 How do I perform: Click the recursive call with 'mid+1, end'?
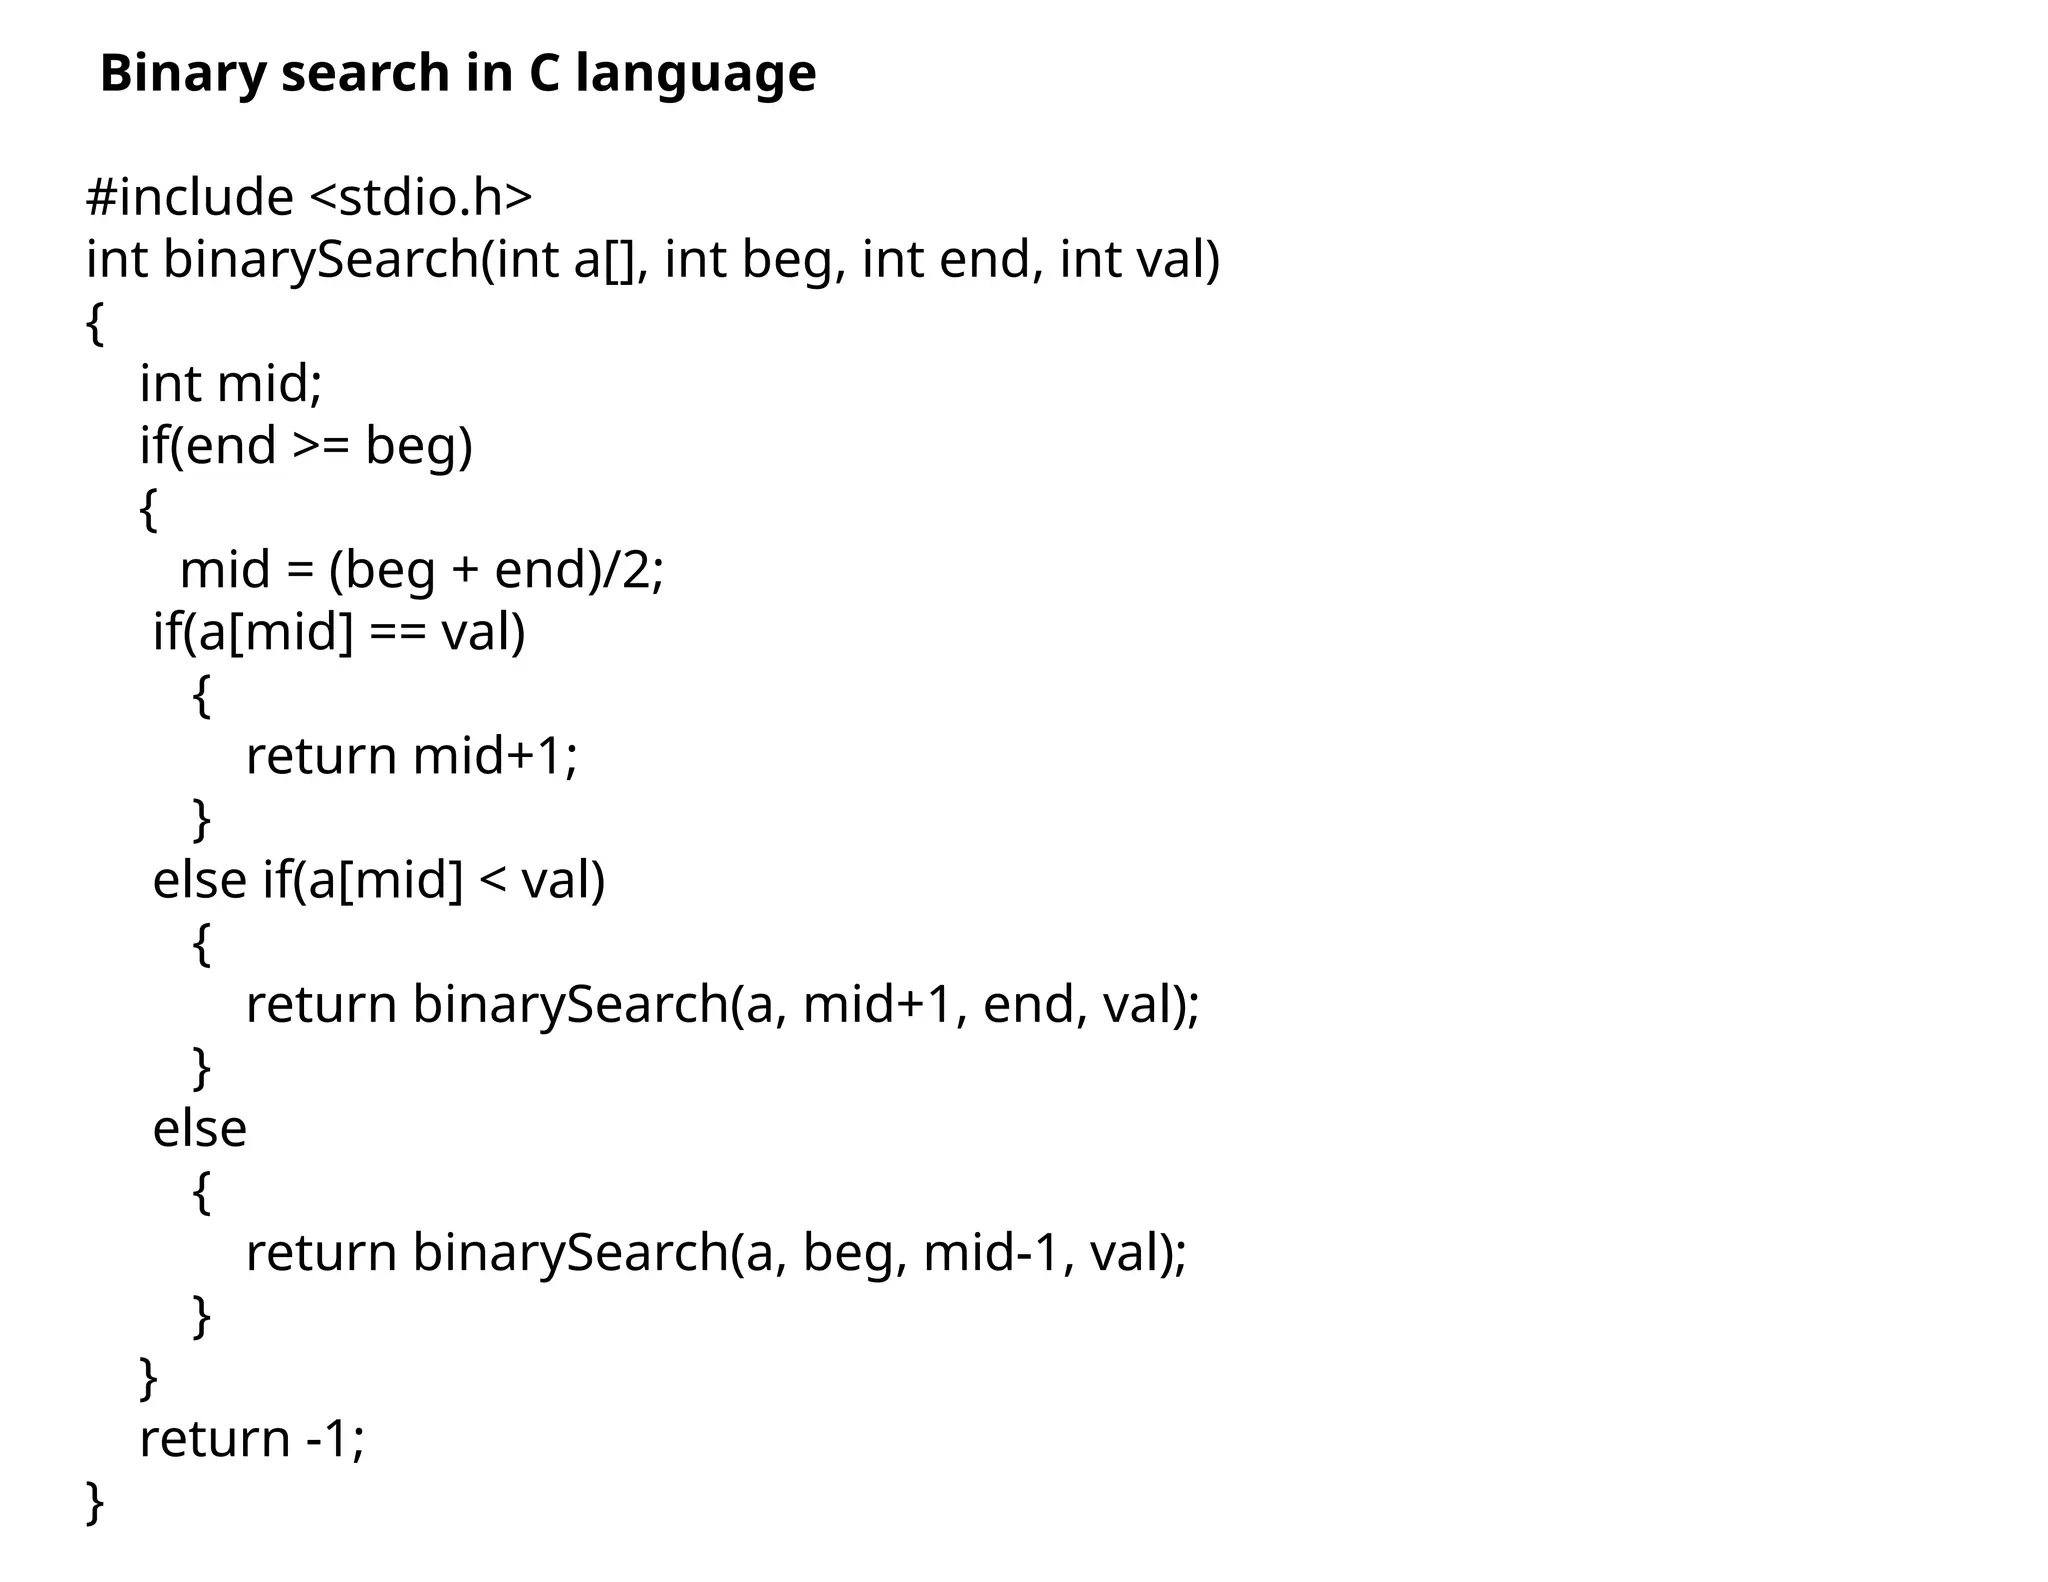pyautogui.click(x=722, y=1004)
